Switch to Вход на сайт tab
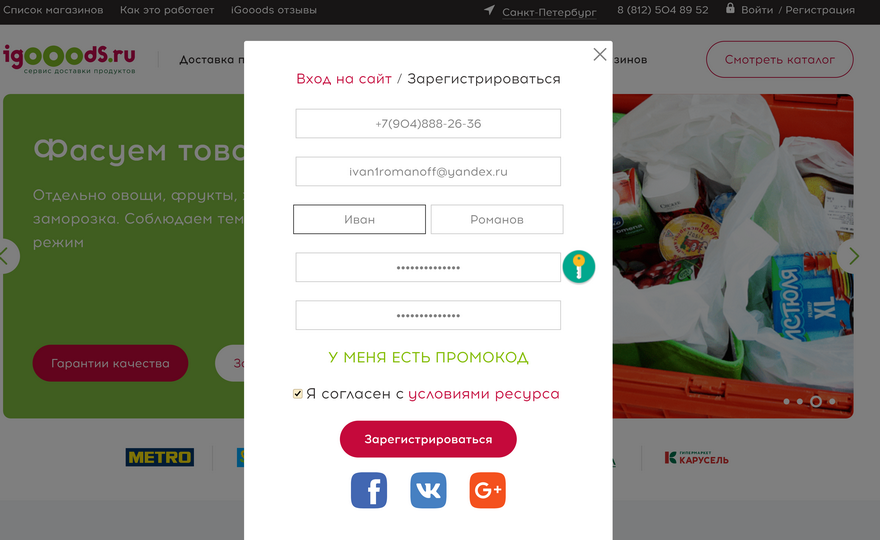 [x=343, y=79]
